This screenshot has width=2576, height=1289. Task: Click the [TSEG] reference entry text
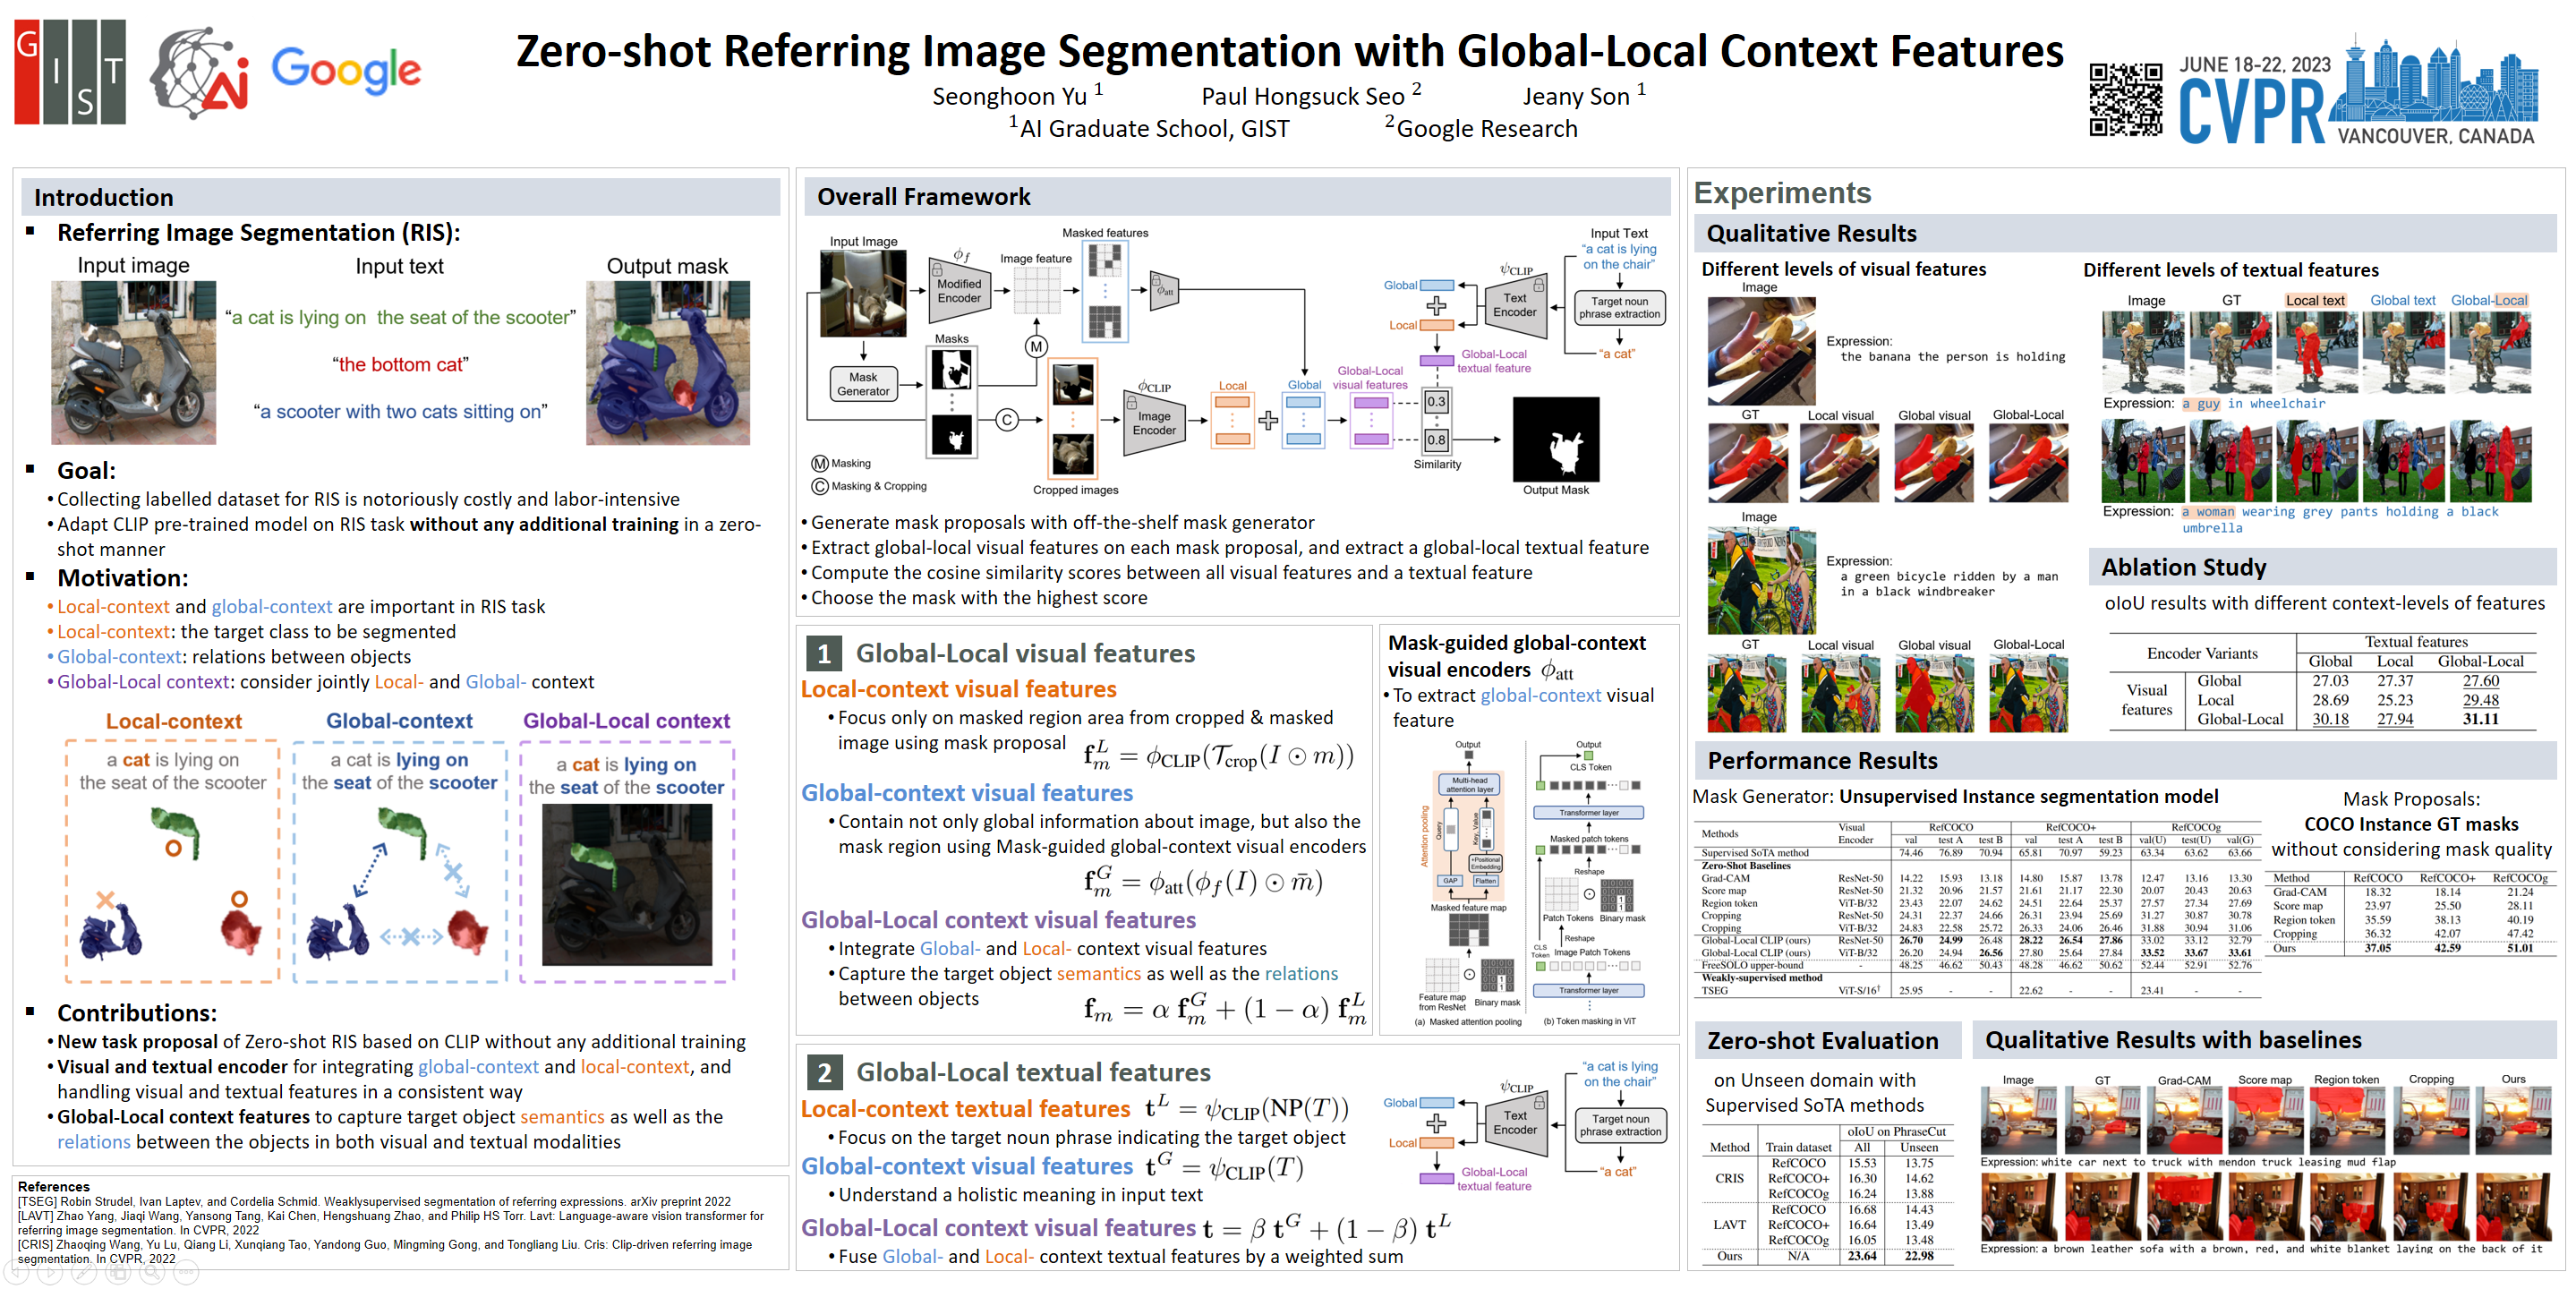(x=374, y=1202)
